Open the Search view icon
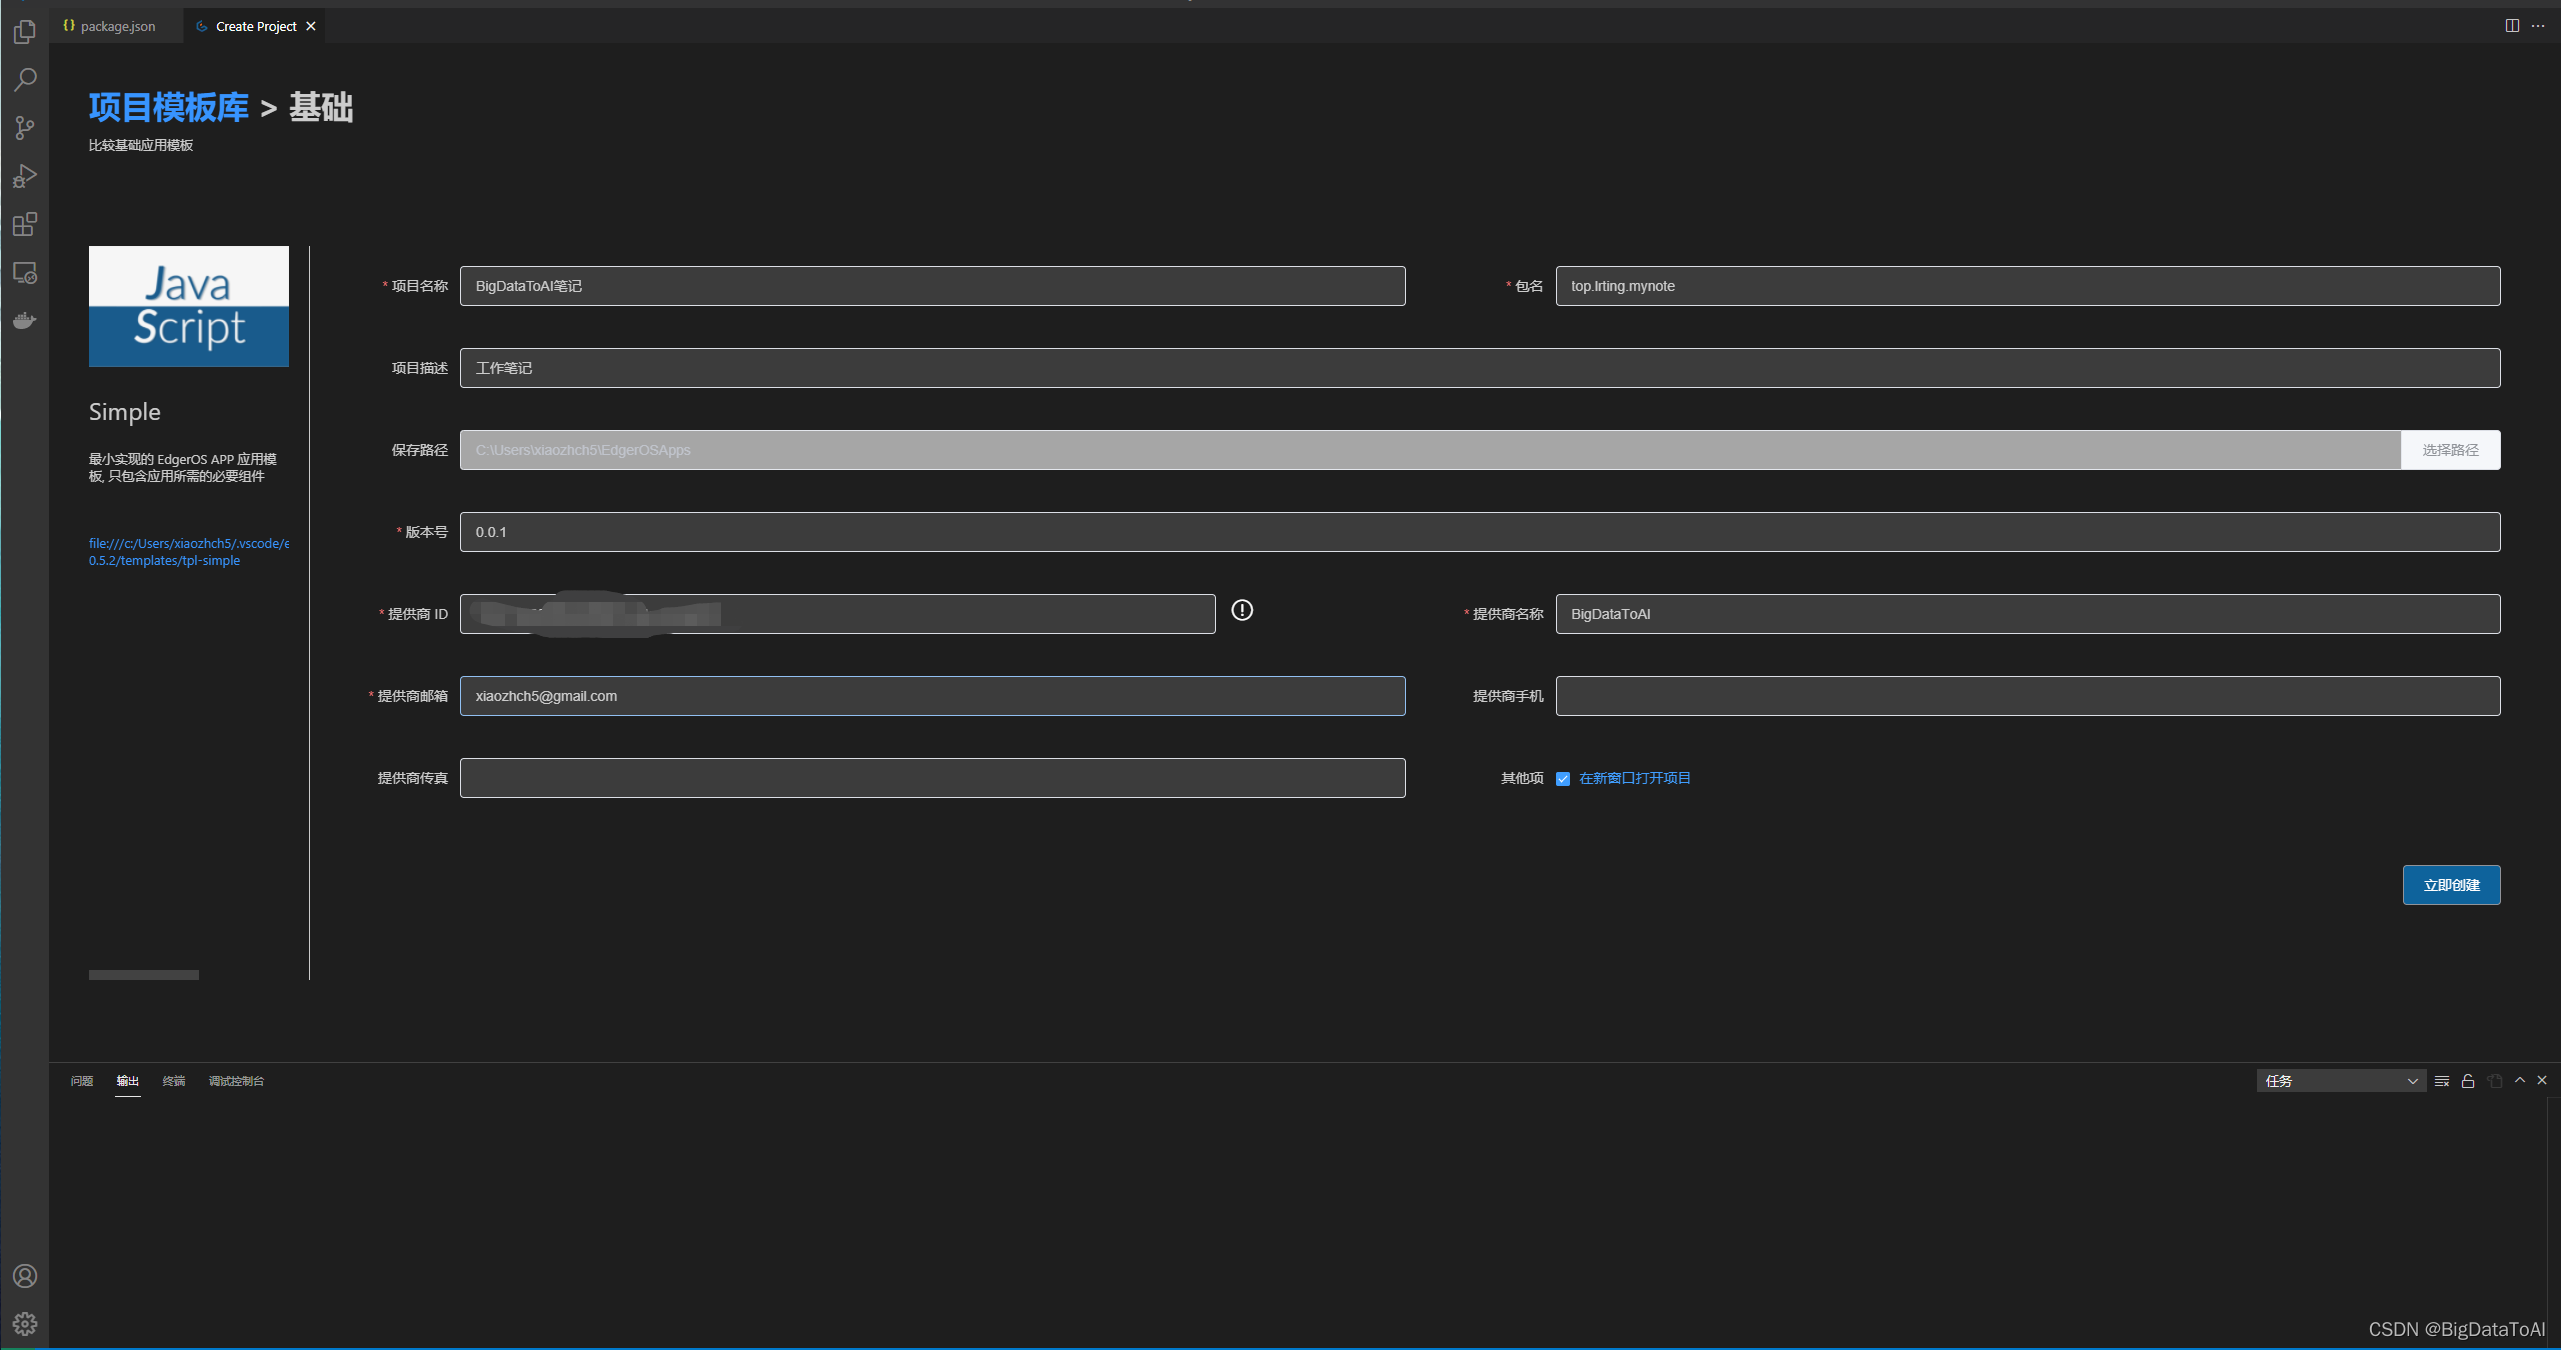Screen dimensions: 2561x1350 [25, 79]
